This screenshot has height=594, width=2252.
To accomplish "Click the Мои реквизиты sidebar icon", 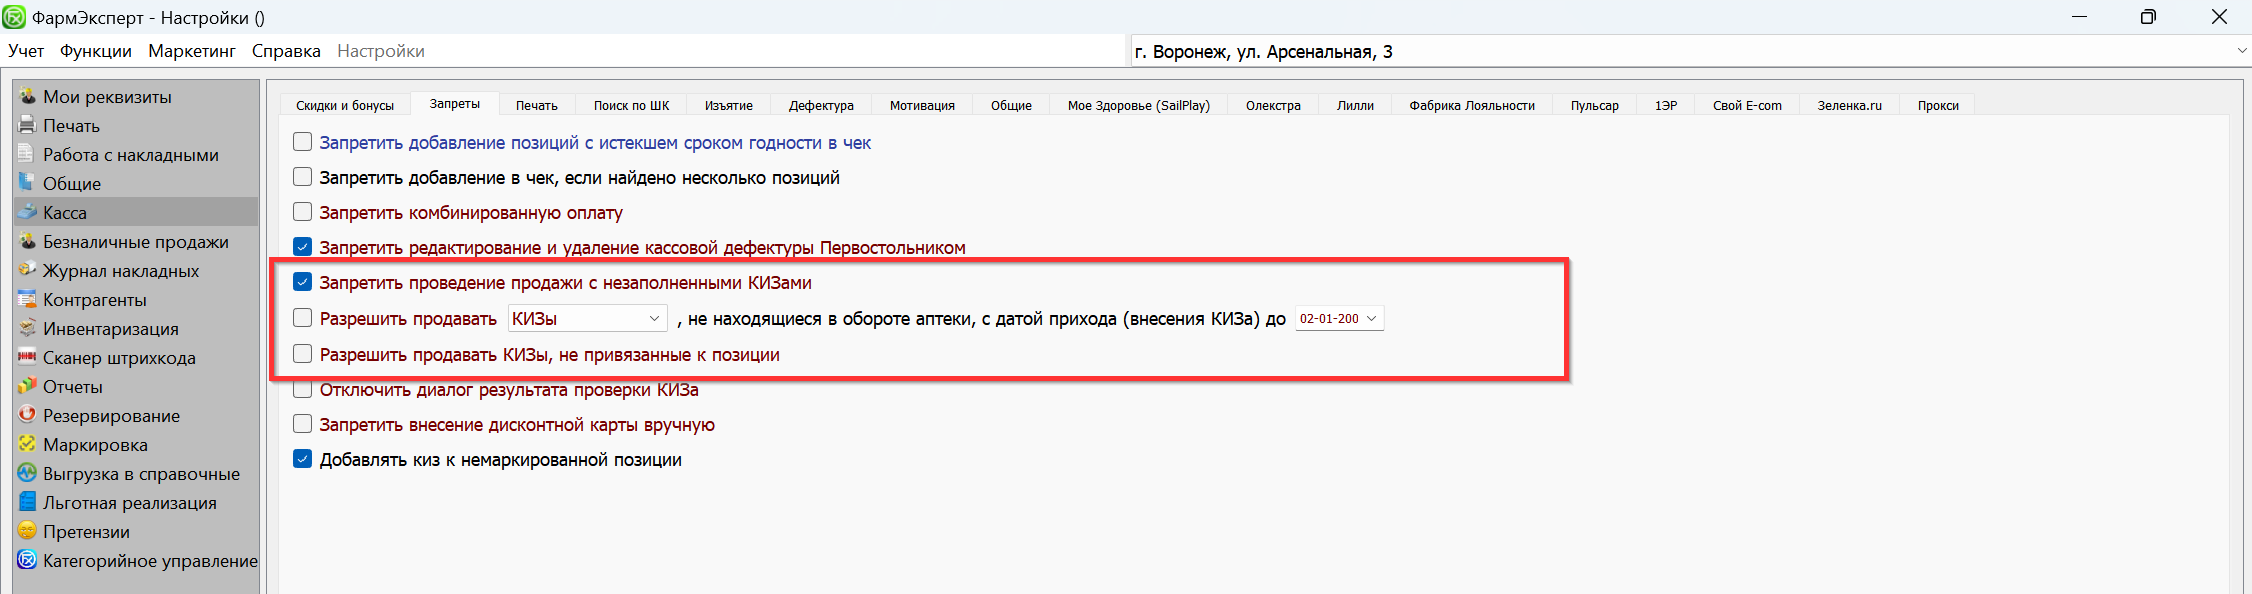I will click(27, 97).
